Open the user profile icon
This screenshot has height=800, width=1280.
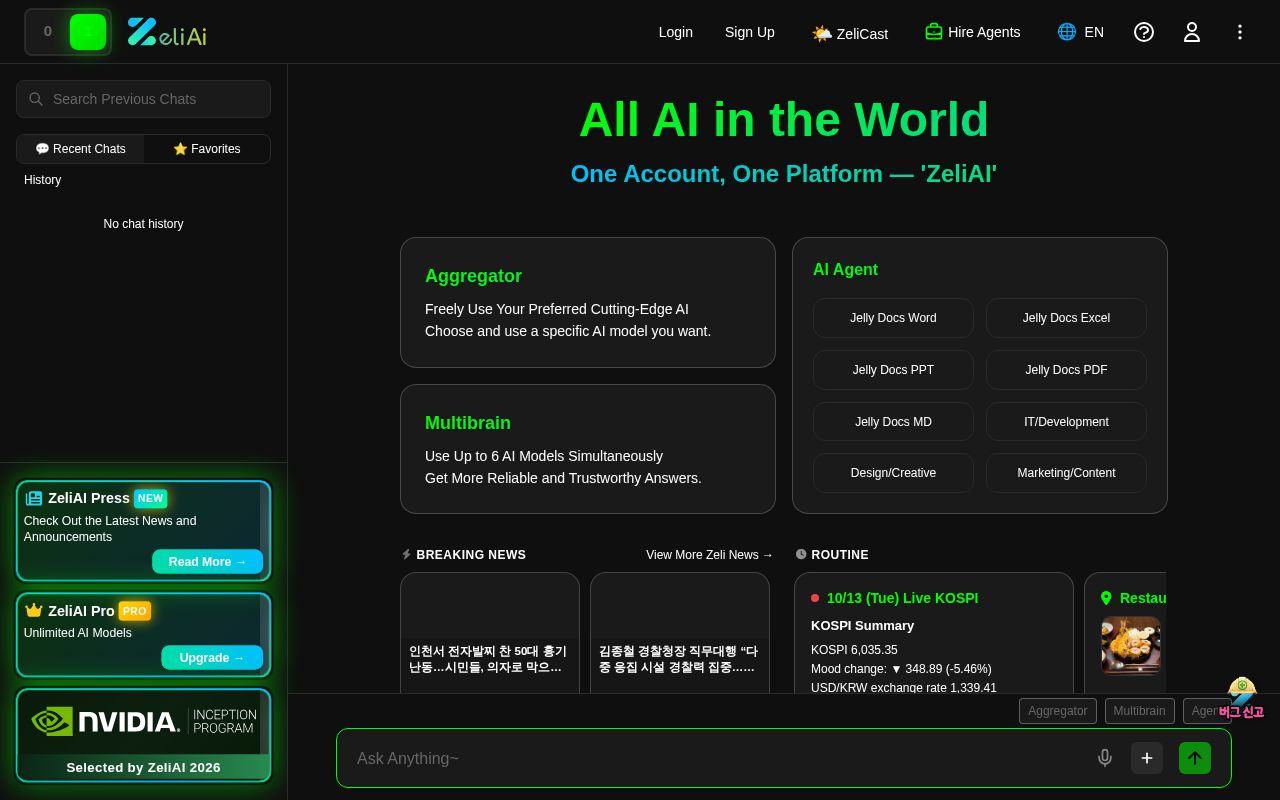1192,32
